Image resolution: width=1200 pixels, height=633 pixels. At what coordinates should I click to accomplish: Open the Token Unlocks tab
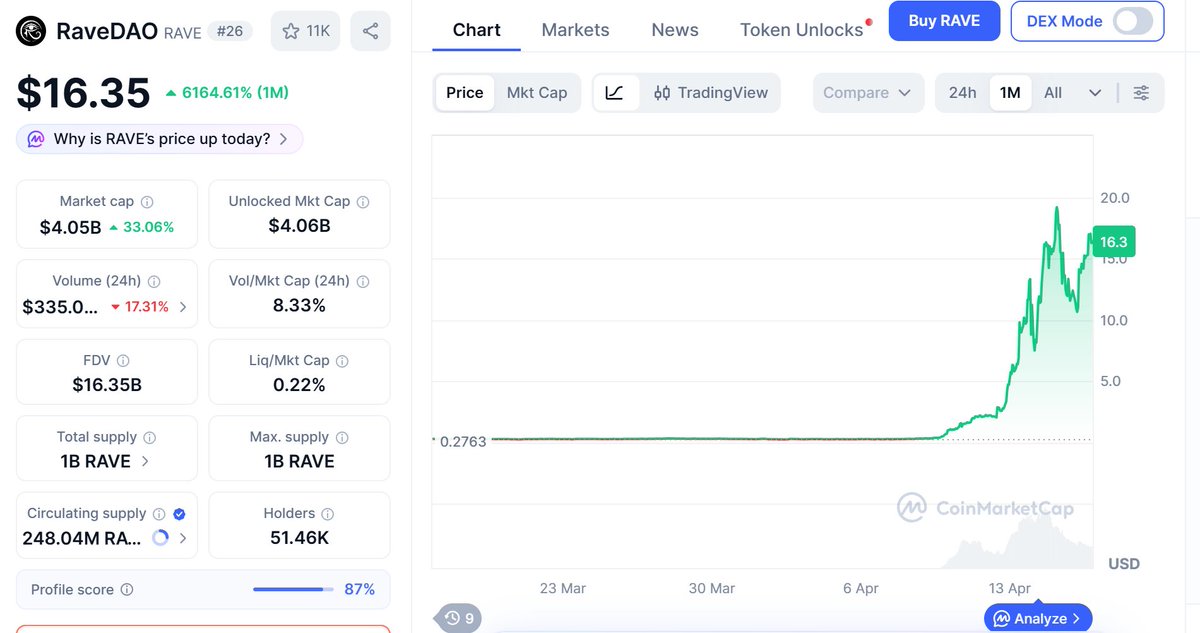tap(802, 30)
